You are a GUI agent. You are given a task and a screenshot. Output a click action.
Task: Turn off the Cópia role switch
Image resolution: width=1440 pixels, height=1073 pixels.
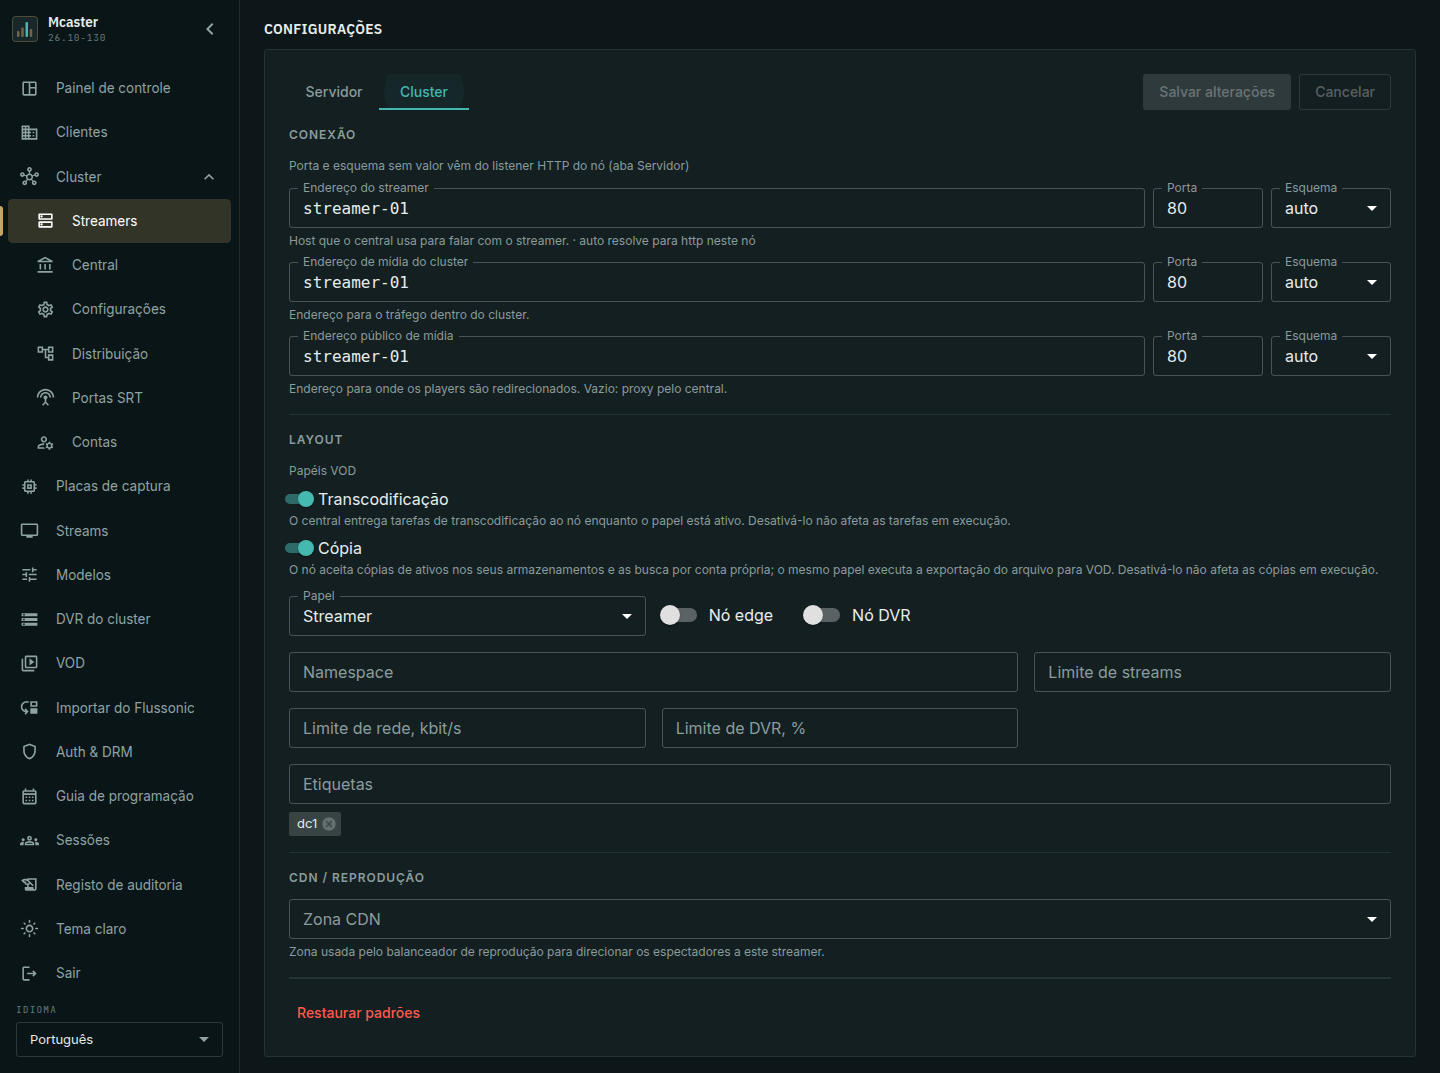pyautogui.click(x=300, y=548)
